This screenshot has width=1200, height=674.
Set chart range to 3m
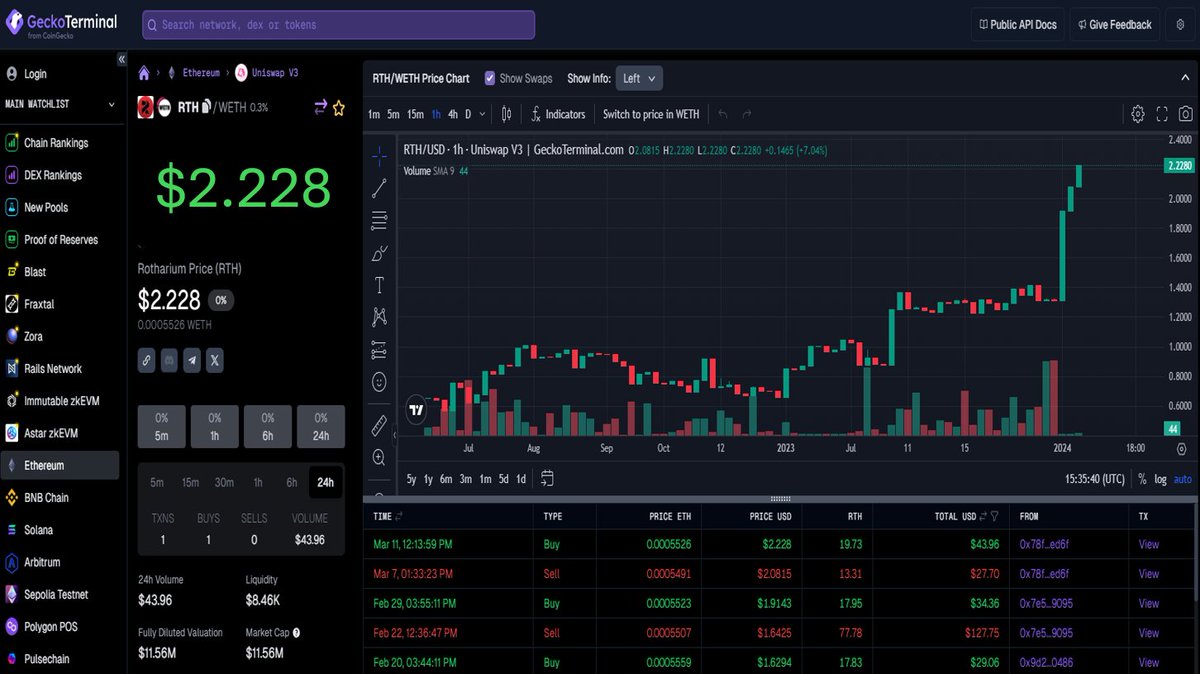[466, 479]
